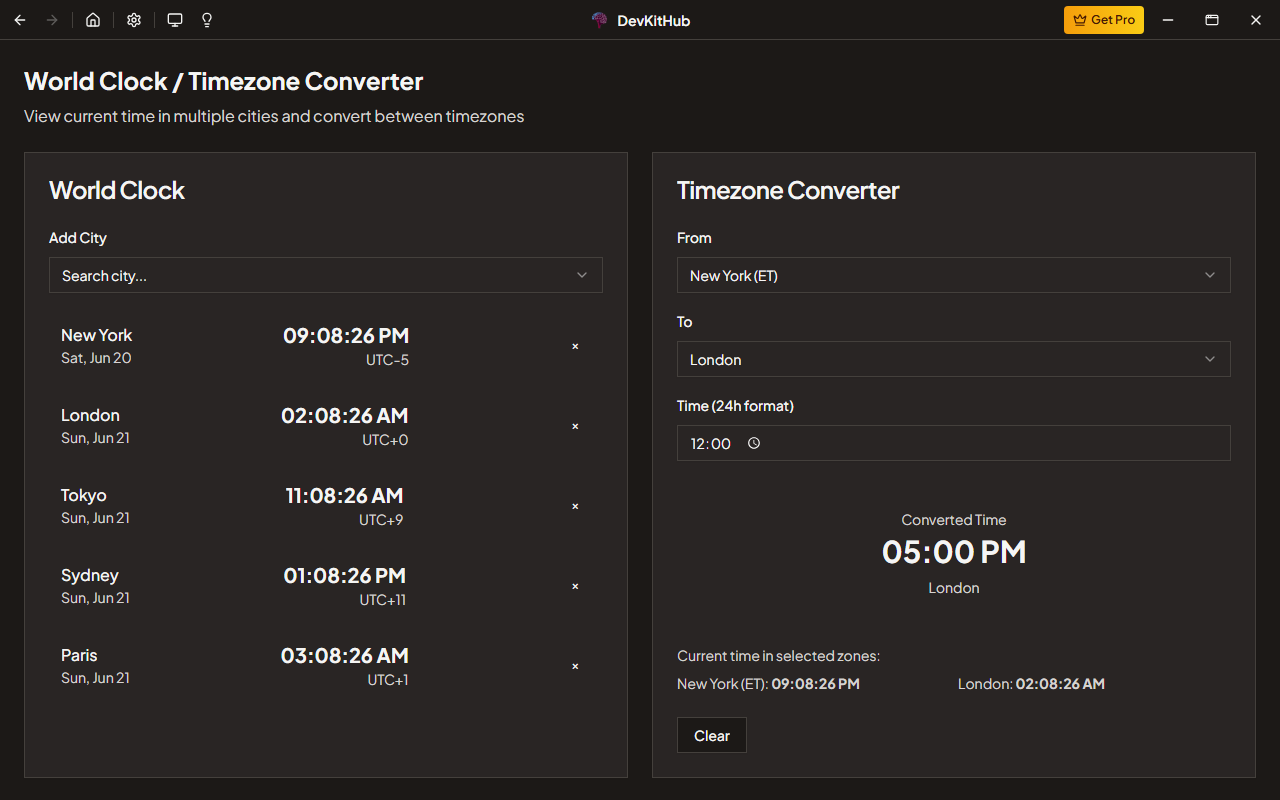
Task: Click the UTC+1 offset label
Action: [x=388, y=680]
